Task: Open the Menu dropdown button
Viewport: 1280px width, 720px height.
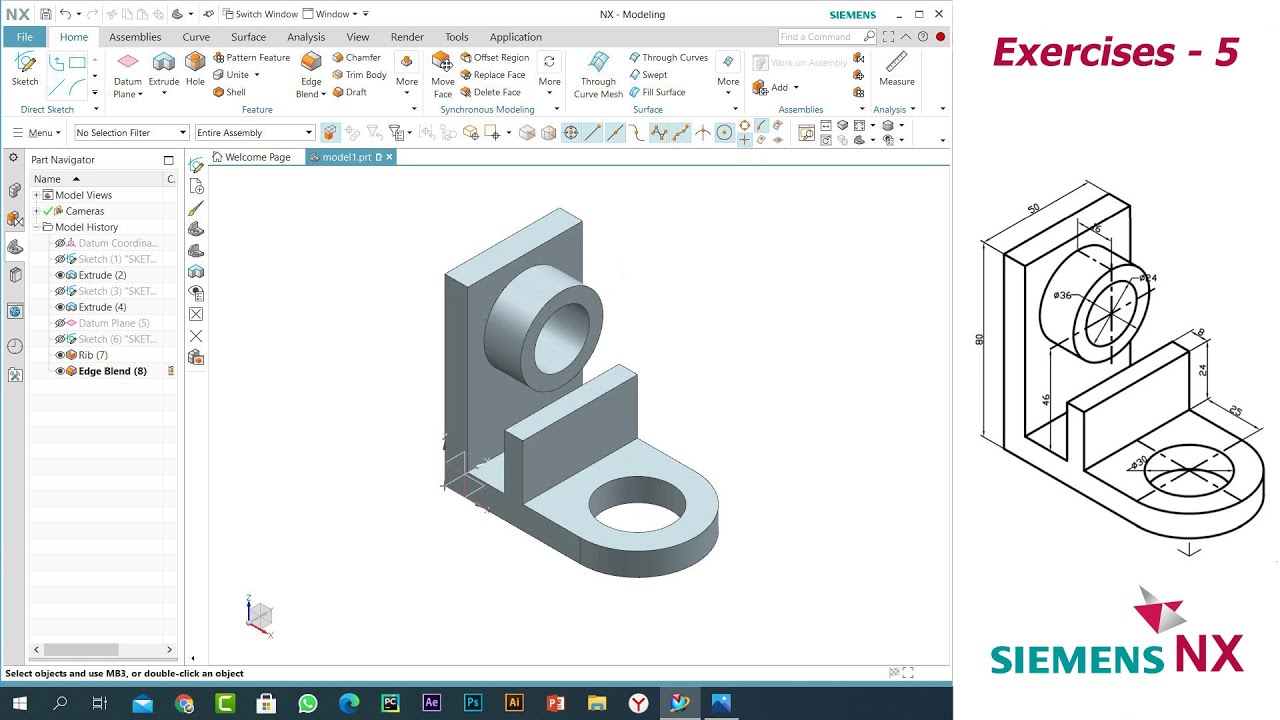Action: tap(37, 132)
